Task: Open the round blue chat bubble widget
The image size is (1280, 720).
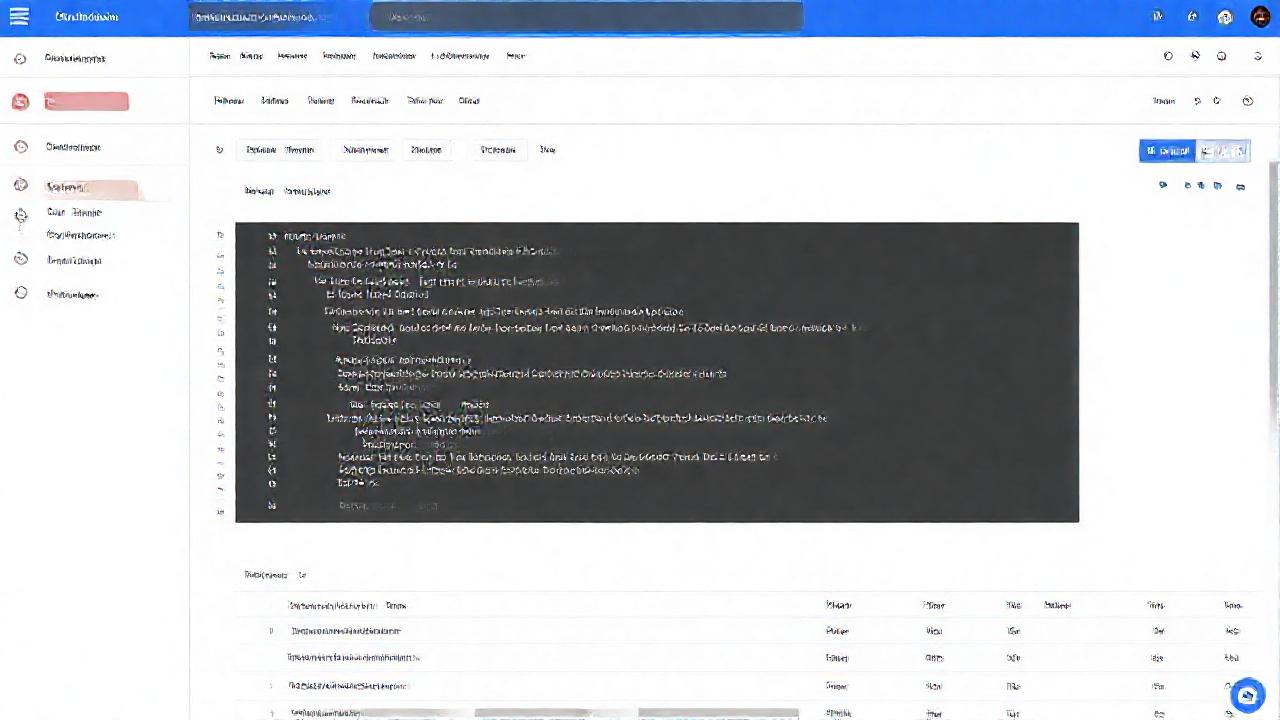Action: (1247, 695)
